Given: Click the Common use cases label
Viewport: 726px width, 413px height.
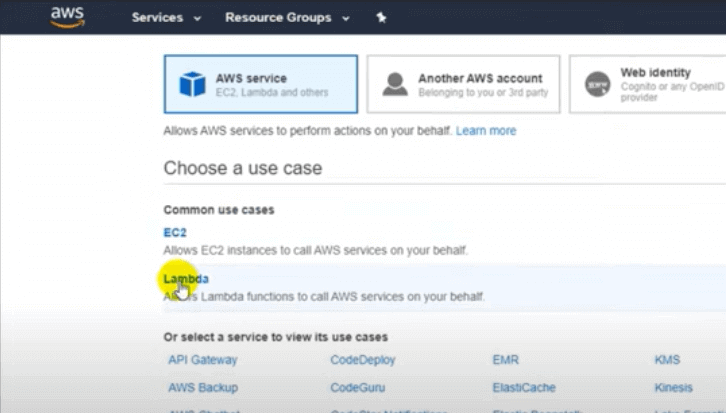Looking at the screenshot, I should coord(219,210).
